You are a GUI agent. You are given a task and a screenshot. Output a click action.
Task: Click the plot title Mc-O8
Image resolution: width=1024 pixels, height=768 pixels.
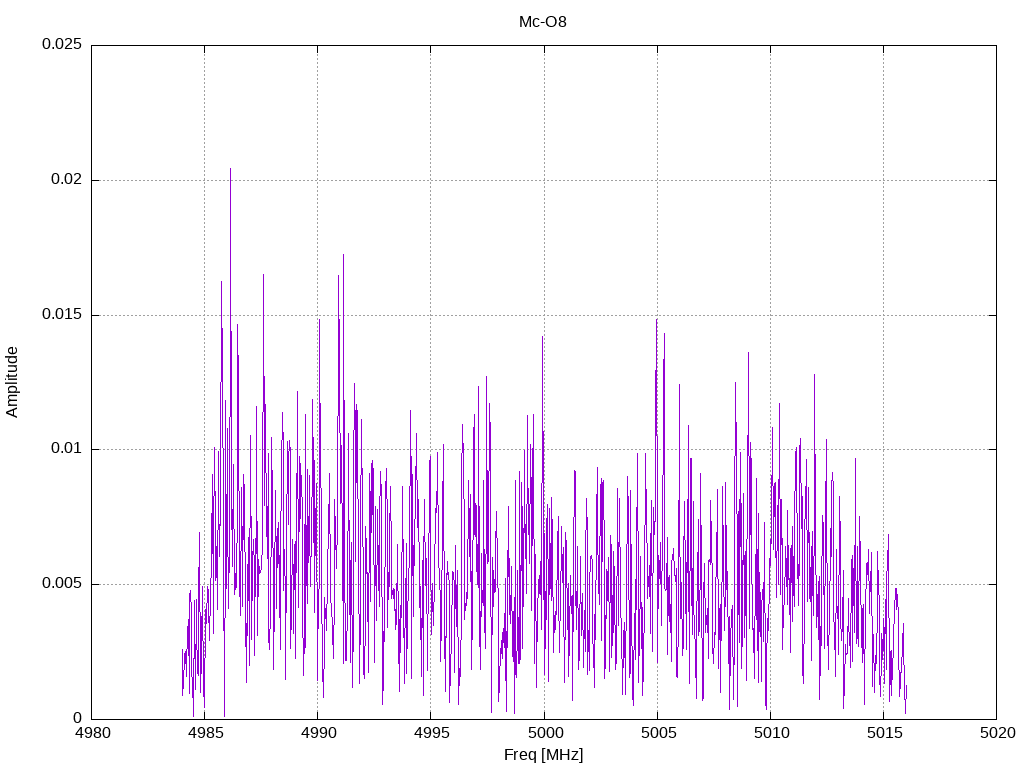tap(543, 22)
